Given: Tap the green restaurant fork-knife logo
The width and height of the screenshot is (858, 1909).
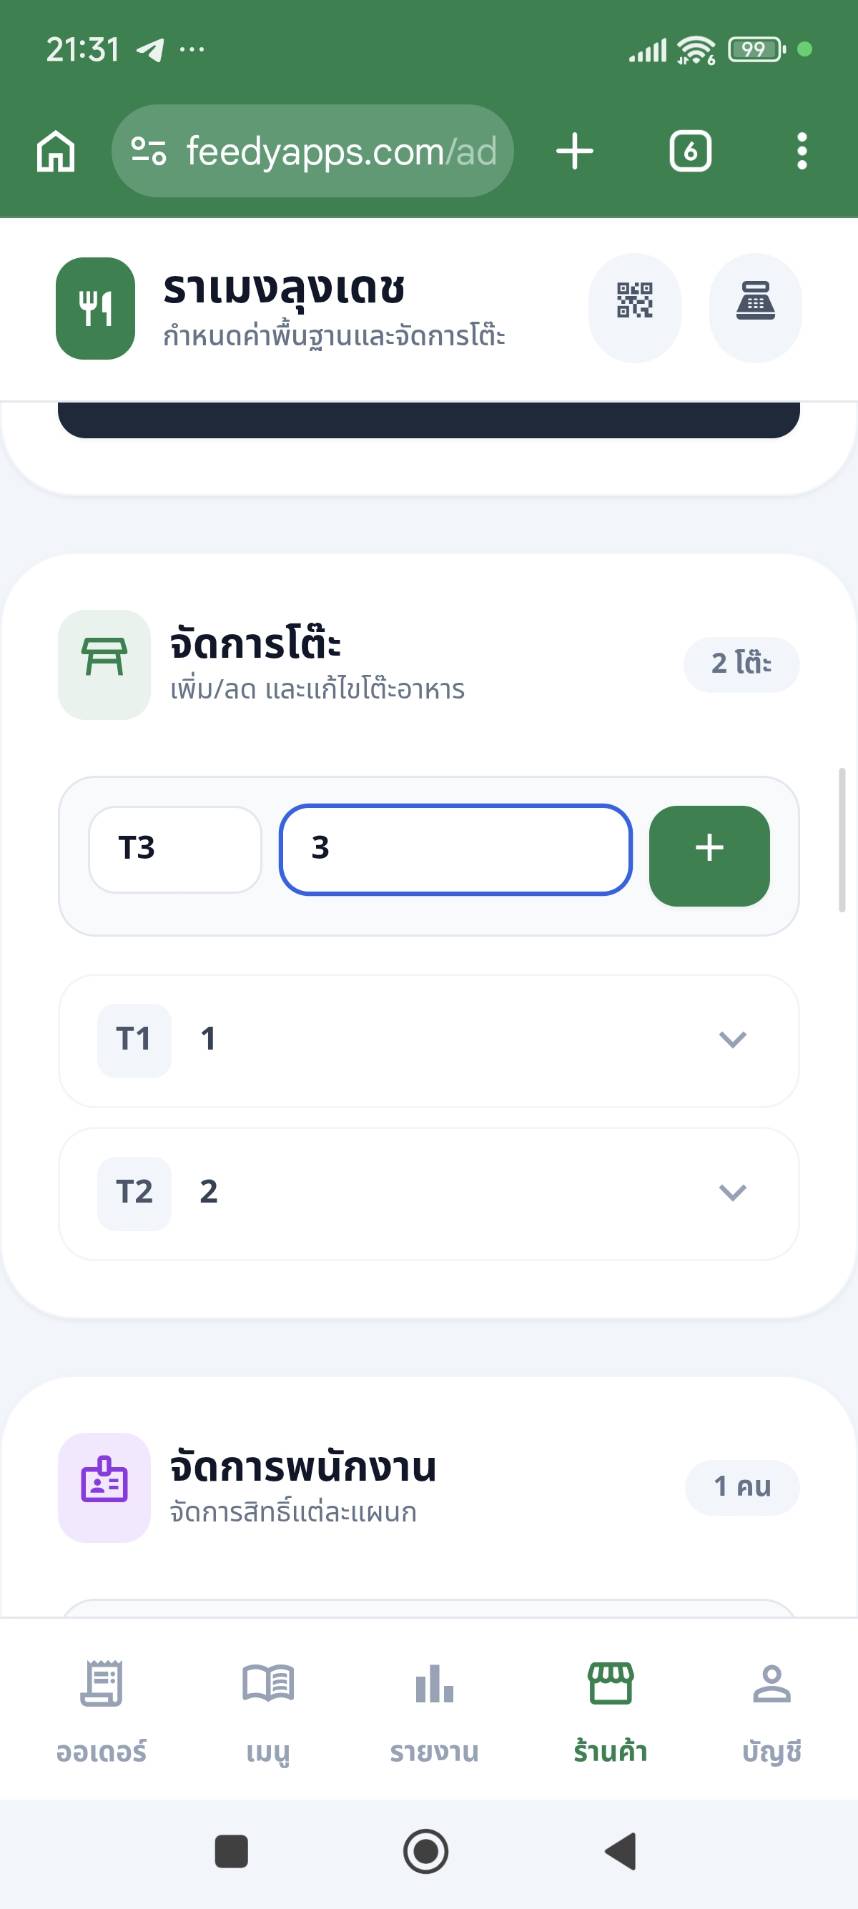Looking at the screenshot, I should pos(96,308).
